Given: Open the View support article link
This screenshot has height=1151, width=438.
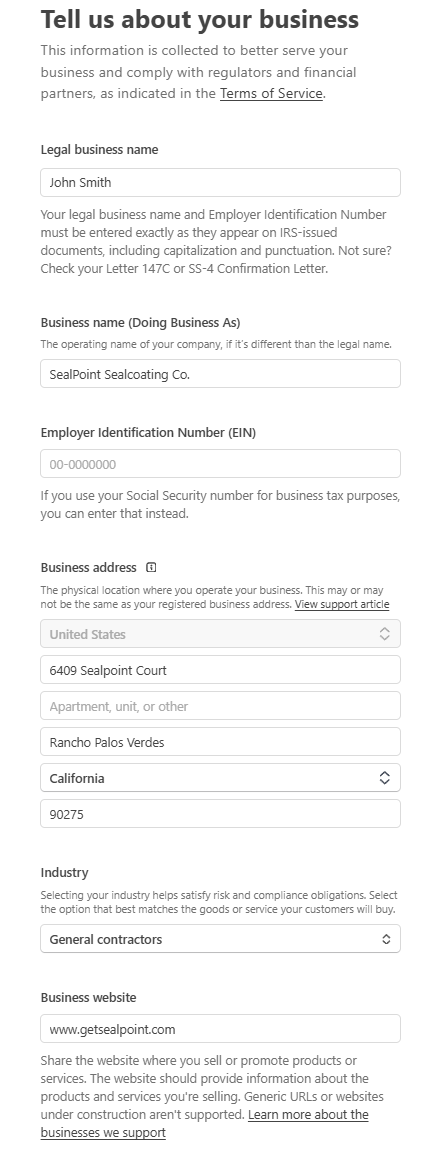Looking at the screenshot, I should click(342, 604).
